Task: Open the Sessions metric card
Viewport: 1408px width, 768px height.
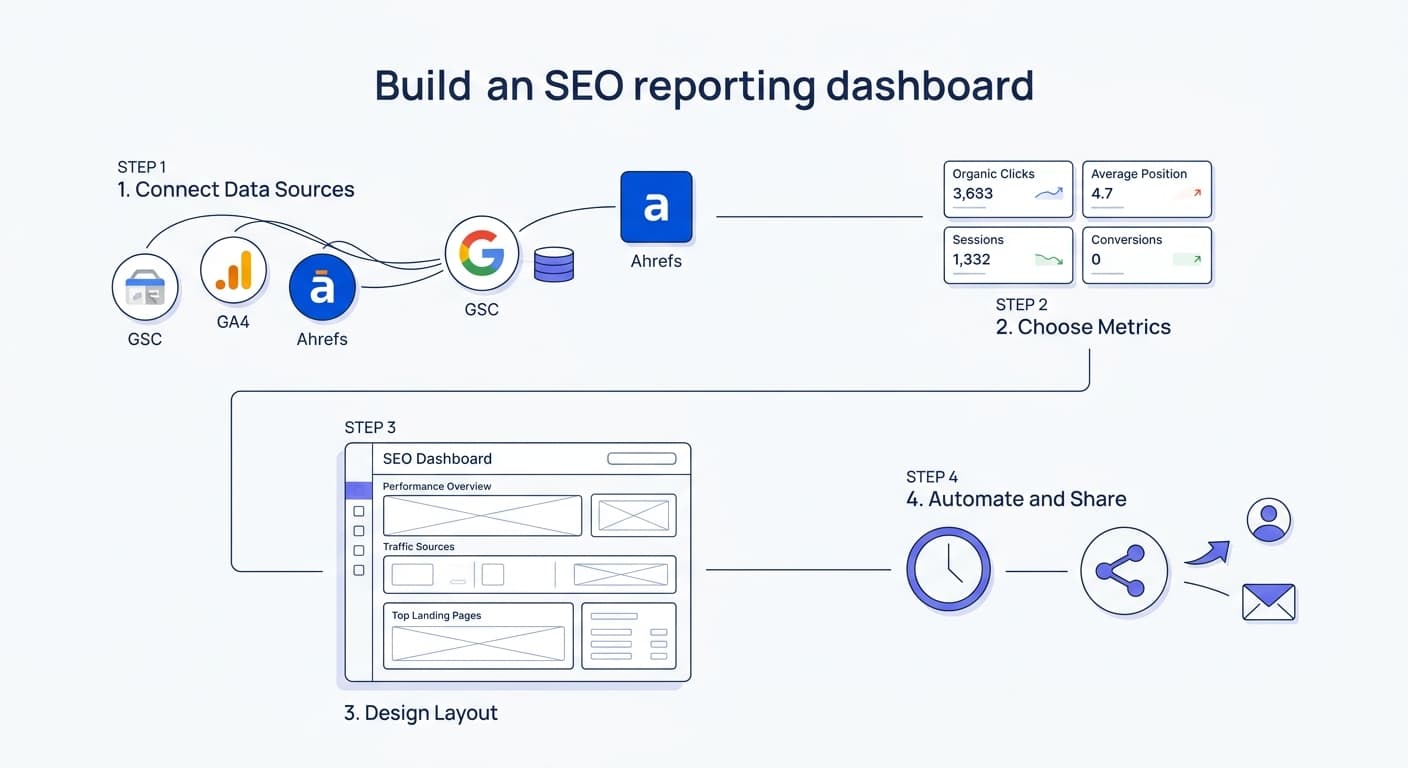Action: [1008, 255]
